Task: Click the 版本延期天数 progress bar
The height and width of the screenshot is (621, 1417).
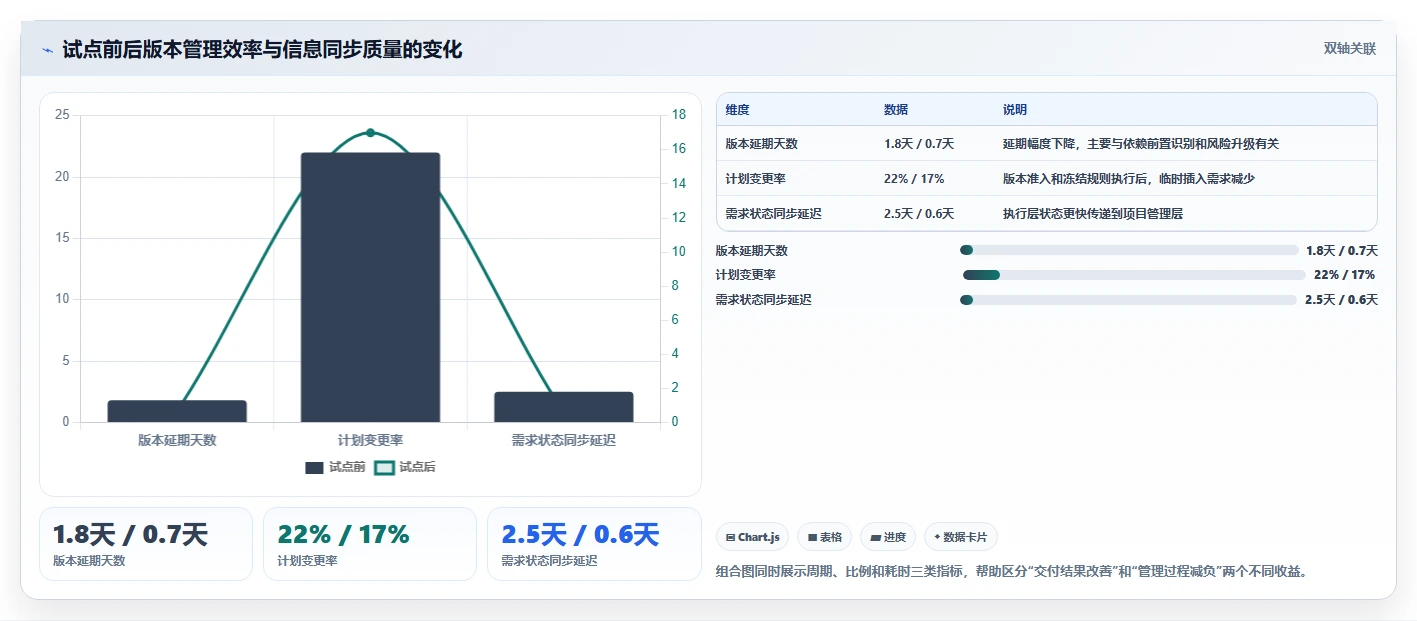Action: (1129, 250)
